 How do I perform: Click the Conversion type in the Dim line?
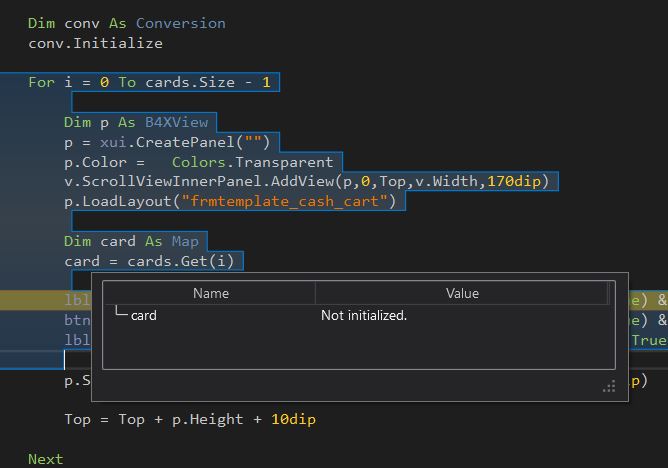[180, 23]
